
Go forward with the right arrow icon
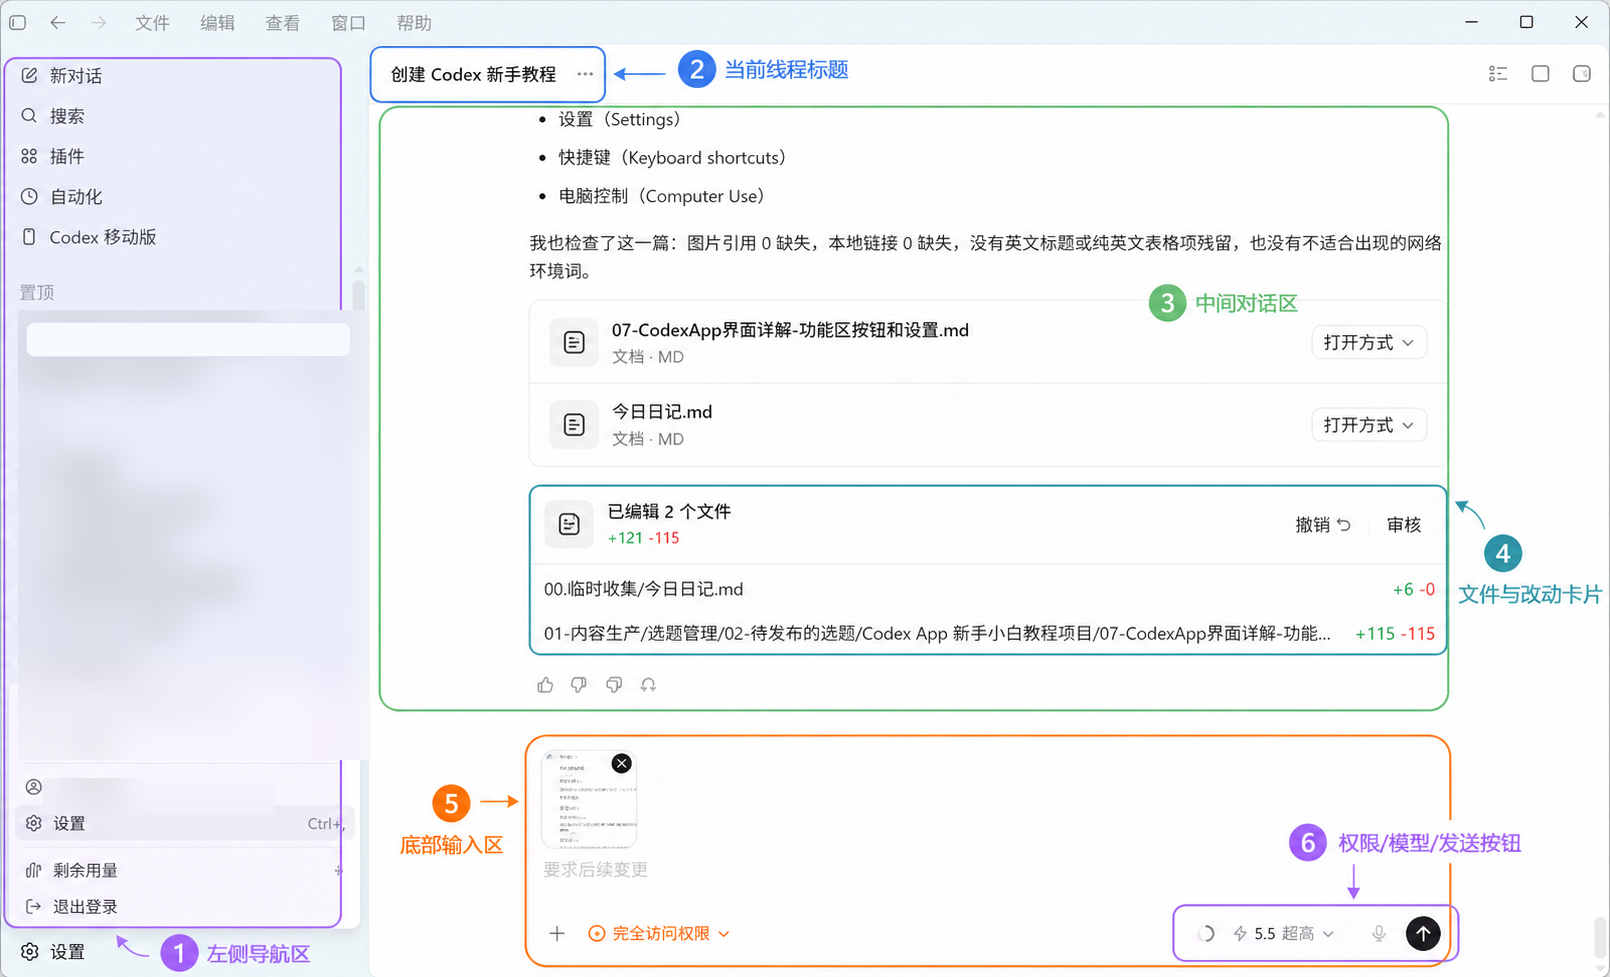click(98, 22)
